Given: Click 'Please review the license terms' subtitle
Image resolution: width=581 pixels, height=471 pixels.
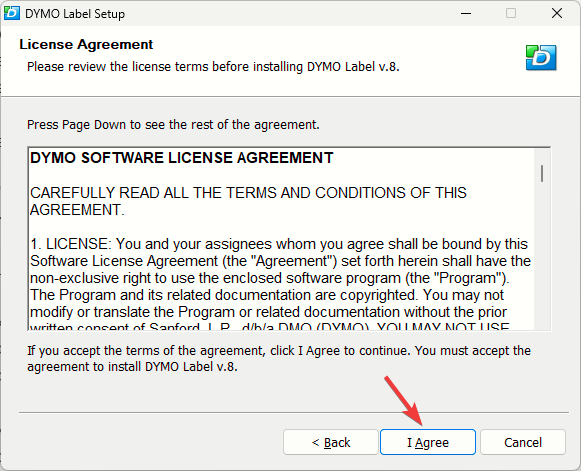Looking at the screenshot, I should pyautogui.click(x=213, y=67).
